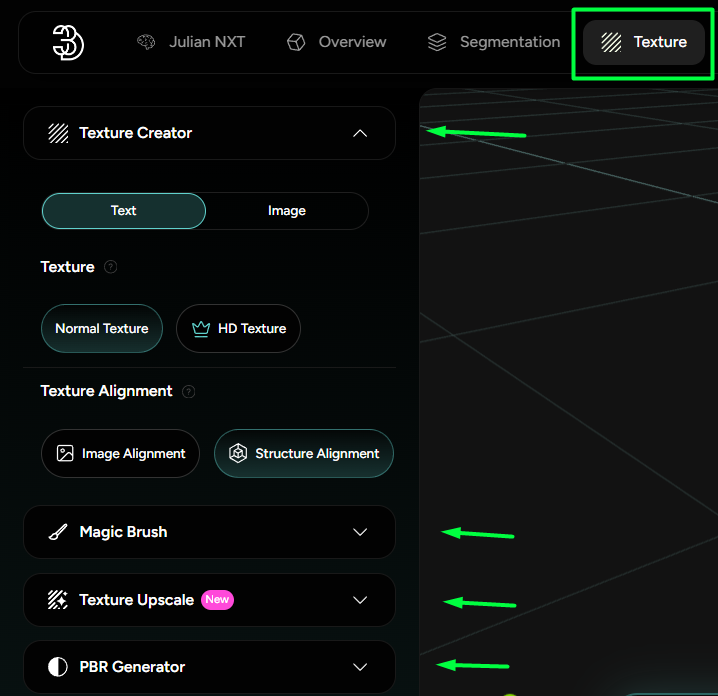Click the crown icon on HD Texture

(x=201, y=328)
